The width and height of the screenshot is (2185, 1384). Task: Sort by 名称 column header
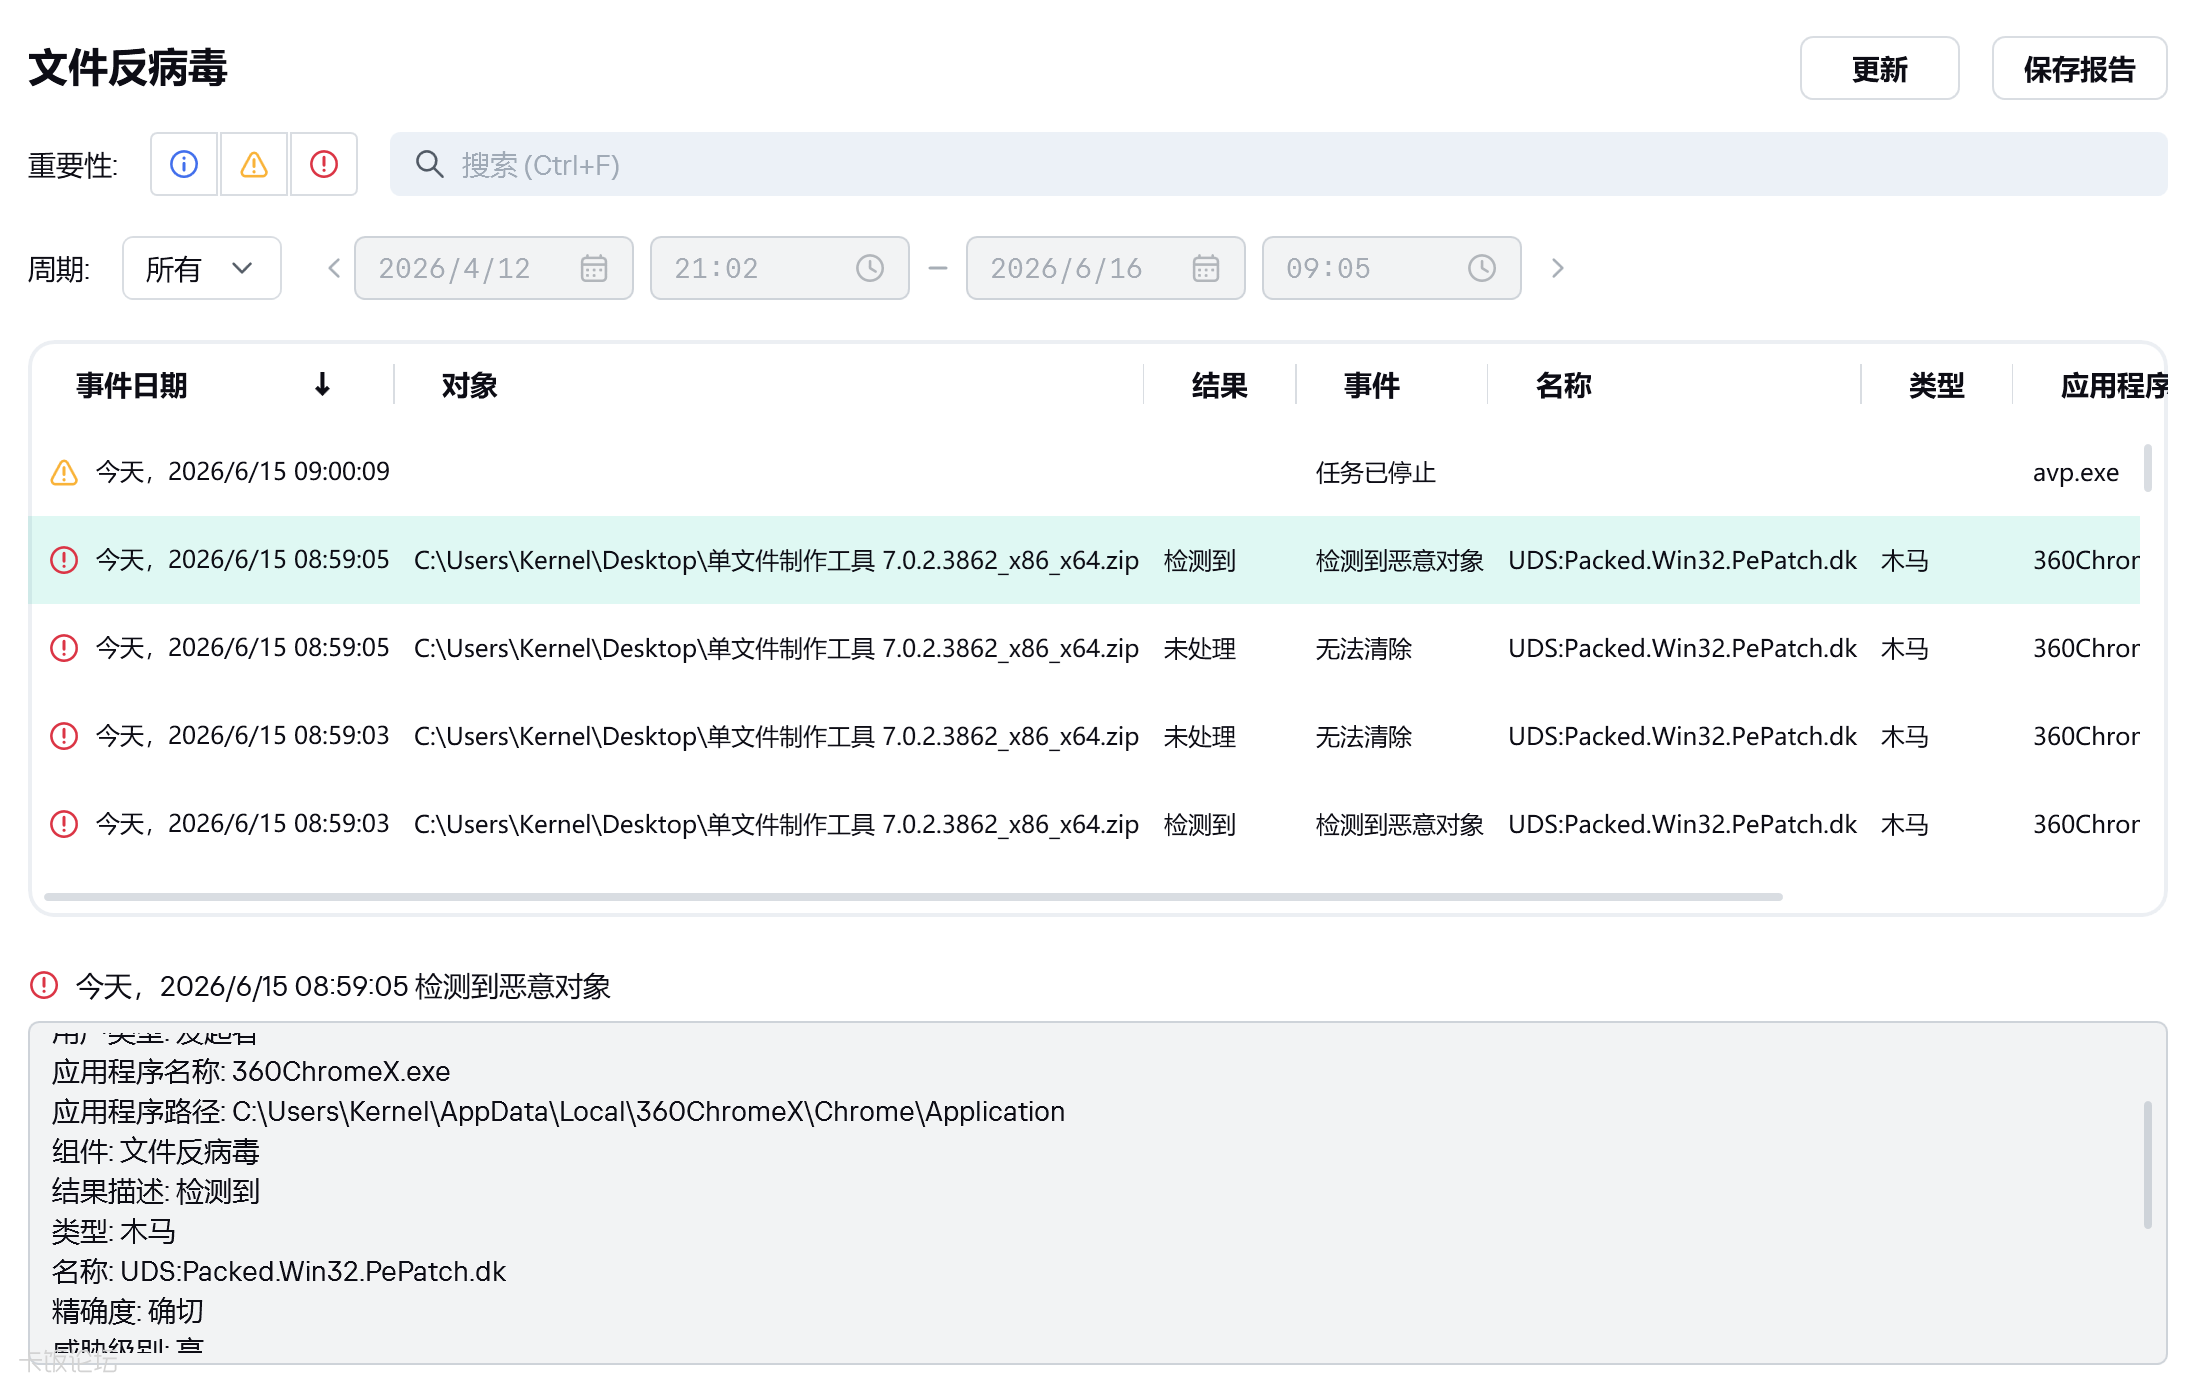(1564, 385)
